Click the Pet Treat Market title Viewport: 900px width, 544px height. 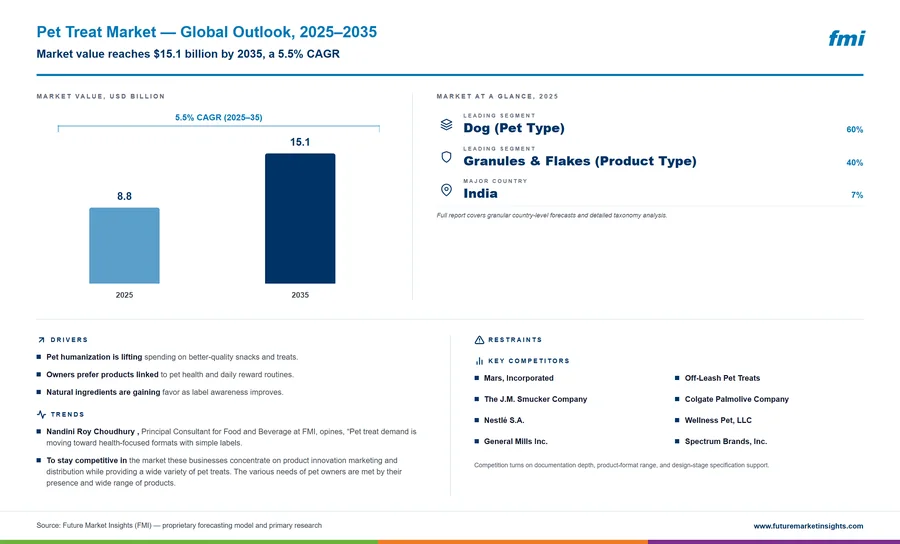[x=207, y=32]
